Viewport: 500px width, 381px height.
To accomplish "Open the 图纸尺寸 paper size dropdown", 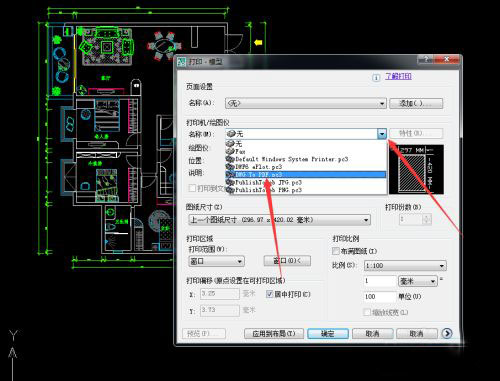I will [x=279, y=220].
